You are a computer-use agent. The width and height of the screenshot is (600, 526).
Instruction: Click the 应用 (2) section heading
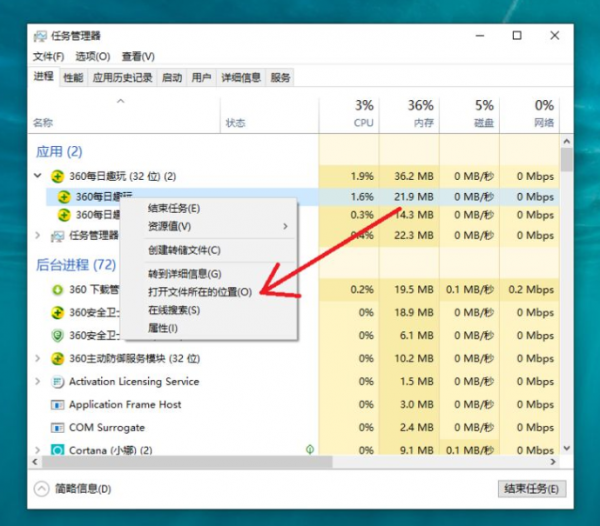(x=59, y=151)
